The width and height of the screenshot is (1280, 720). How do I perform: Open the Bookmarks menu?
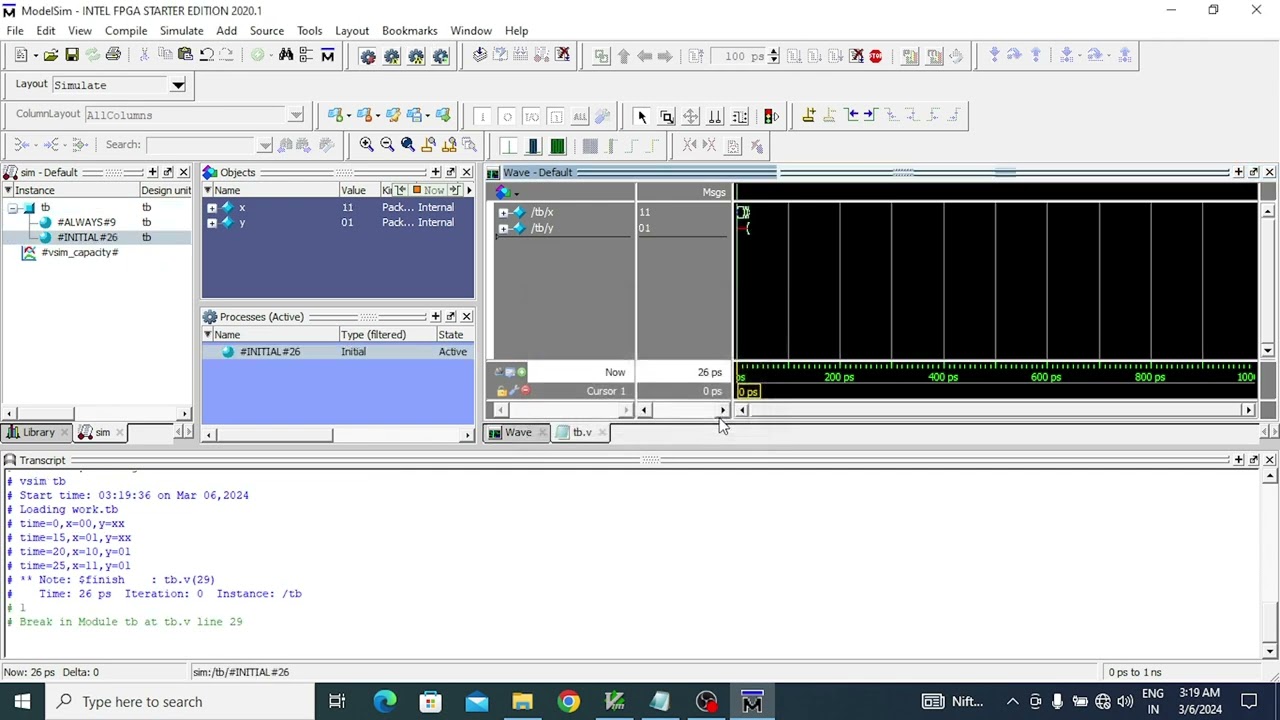click(x=410, y=31)
